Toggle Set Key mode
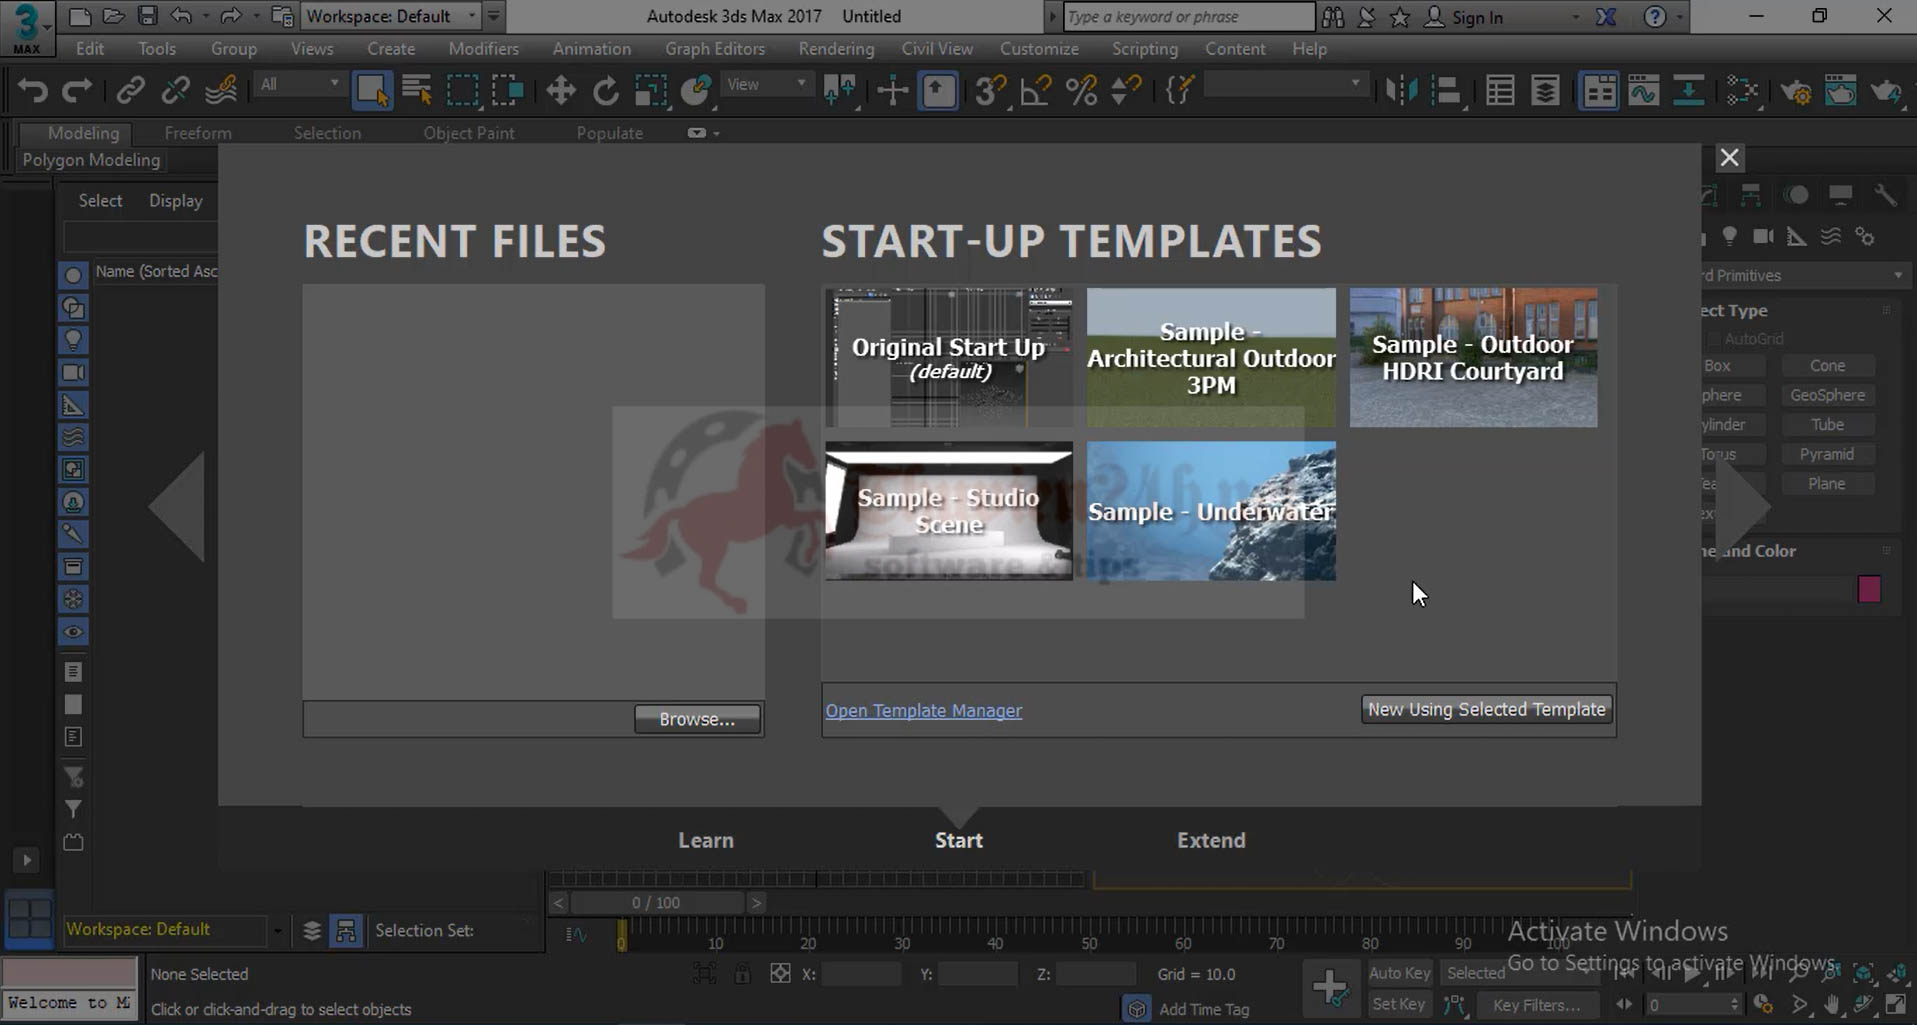 (x=1398, y=1004)
